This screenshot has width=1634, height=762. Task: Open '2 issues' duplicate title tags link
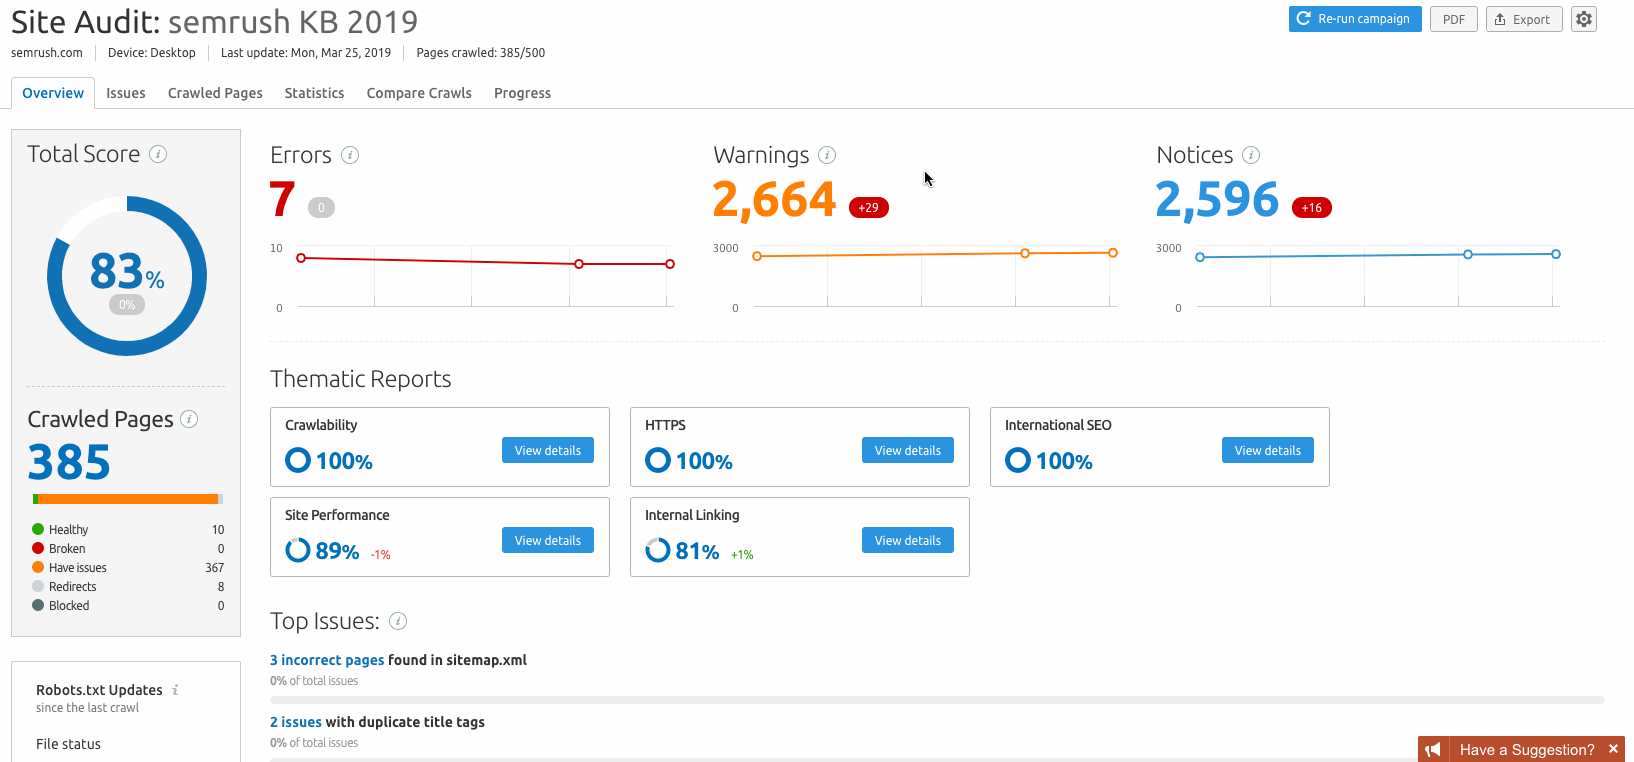296,722
